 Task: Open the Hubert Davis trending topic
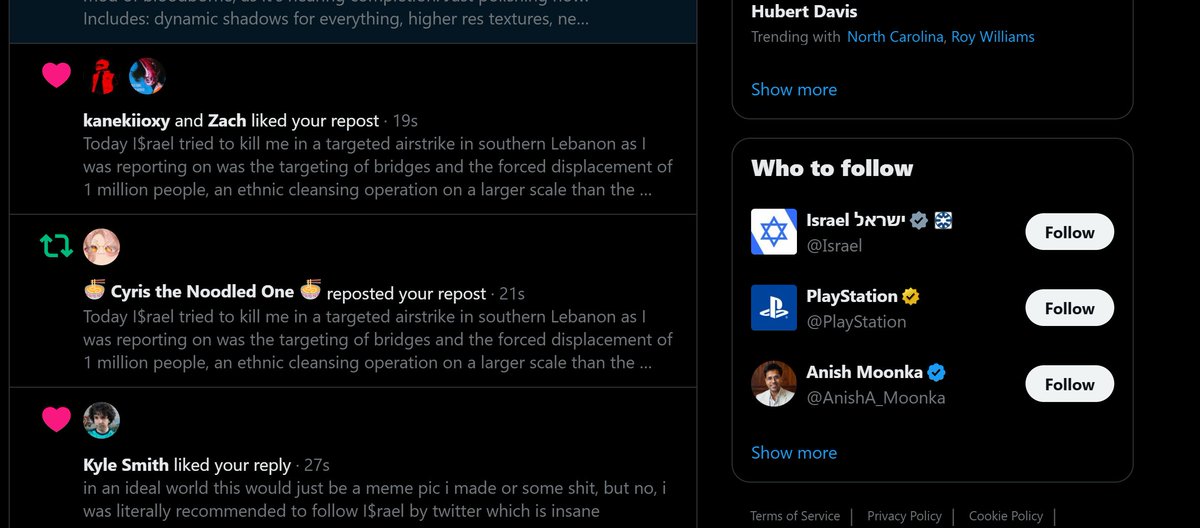tap(804, 12)
